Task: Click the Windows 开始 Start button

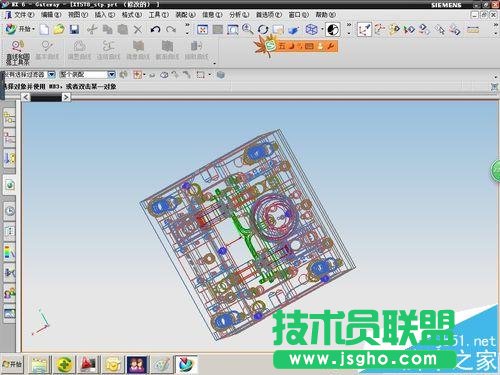Action: pyautogui.click(x=12, y=364)
